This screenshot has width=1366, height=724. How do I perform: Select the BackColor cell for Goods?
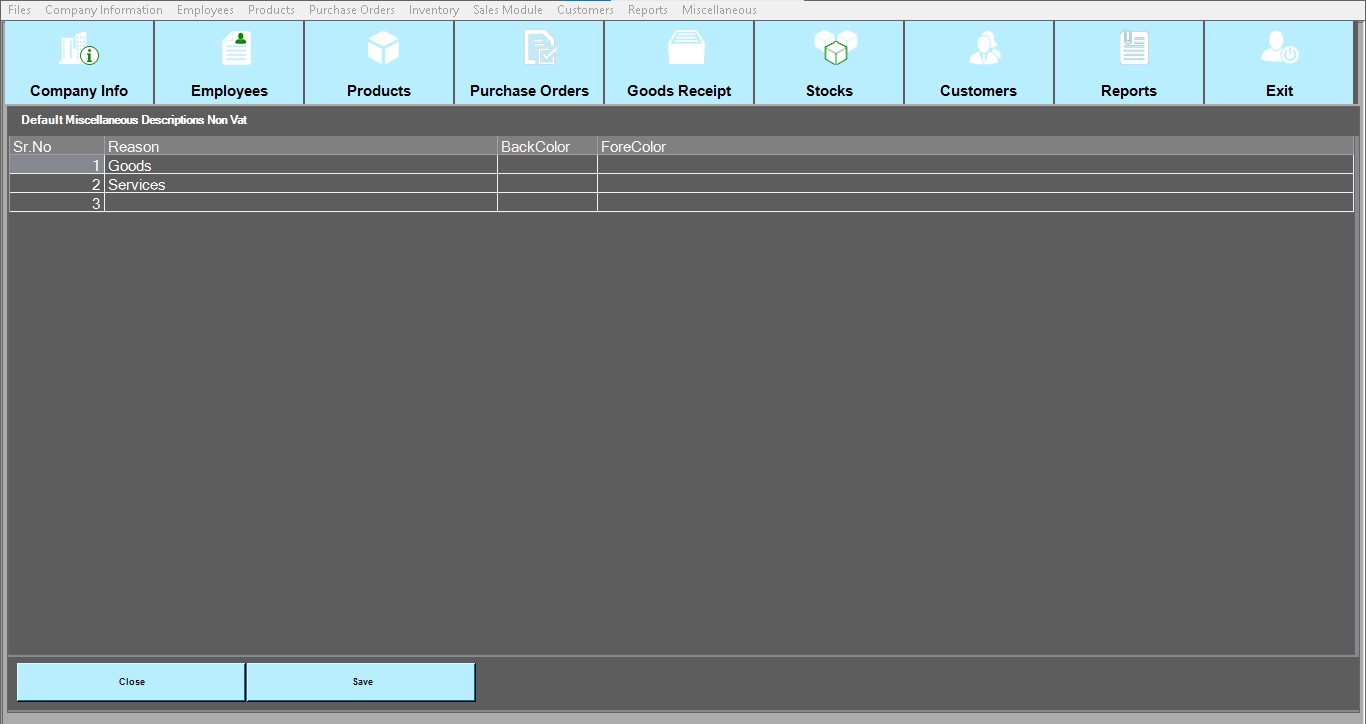coord(547,166)
